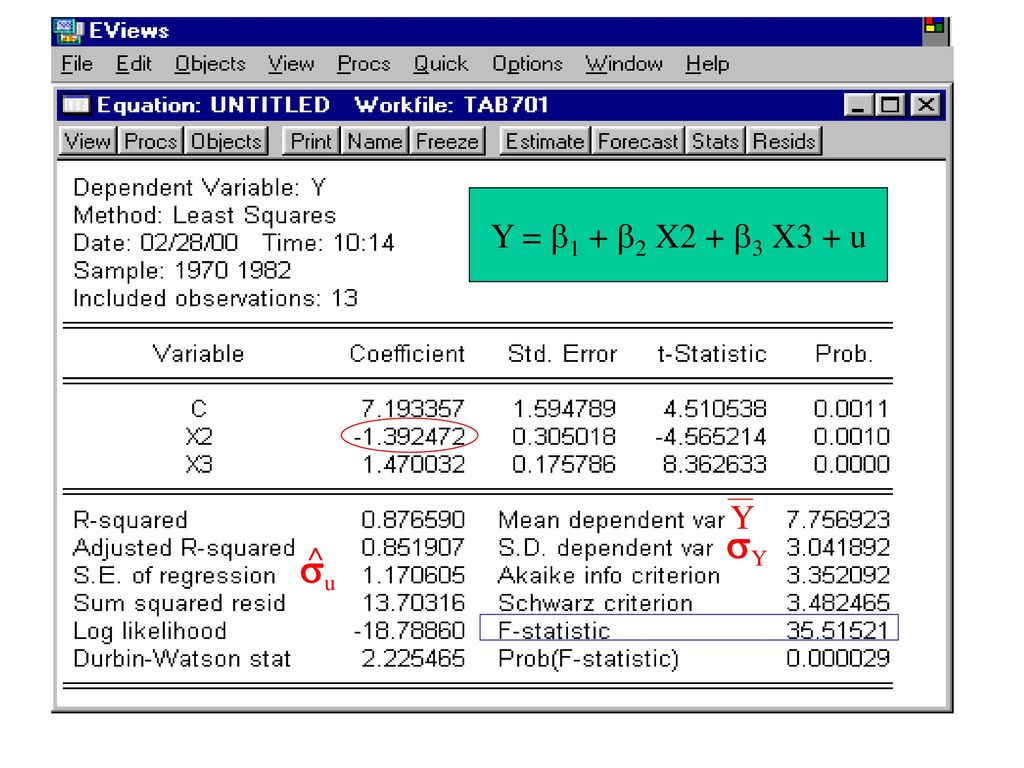1024x768 pixels.
Task: Click the Adjusted R-squared value 0.851907
Action: coord(413,547)
